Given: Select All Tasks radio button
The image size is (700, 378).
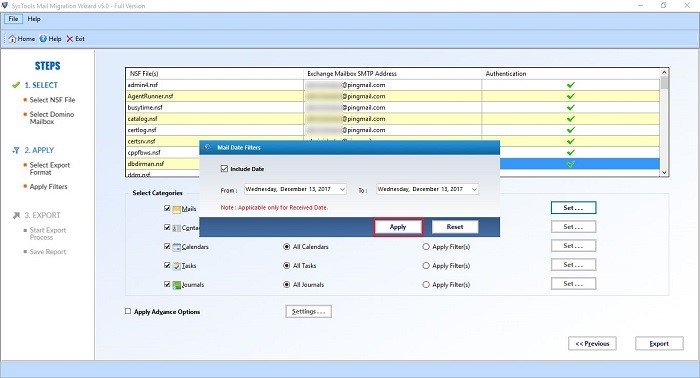Looking at the screenshot, I should 287,266.
